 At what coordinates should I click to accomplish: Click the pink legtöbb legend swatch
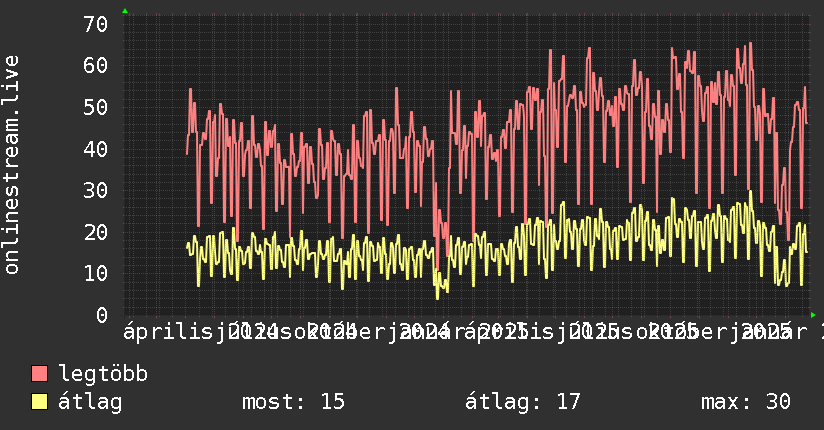point(39,374)
